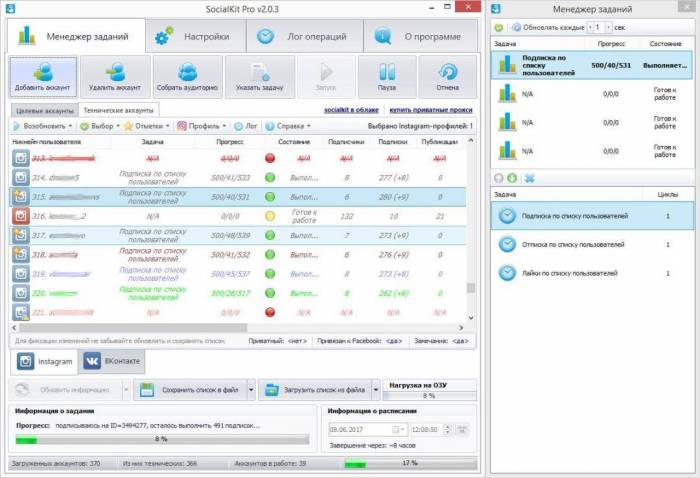Screen dimensions: 700x478
Task: Click Сохранить список в файл button
Action: point(190,390)
